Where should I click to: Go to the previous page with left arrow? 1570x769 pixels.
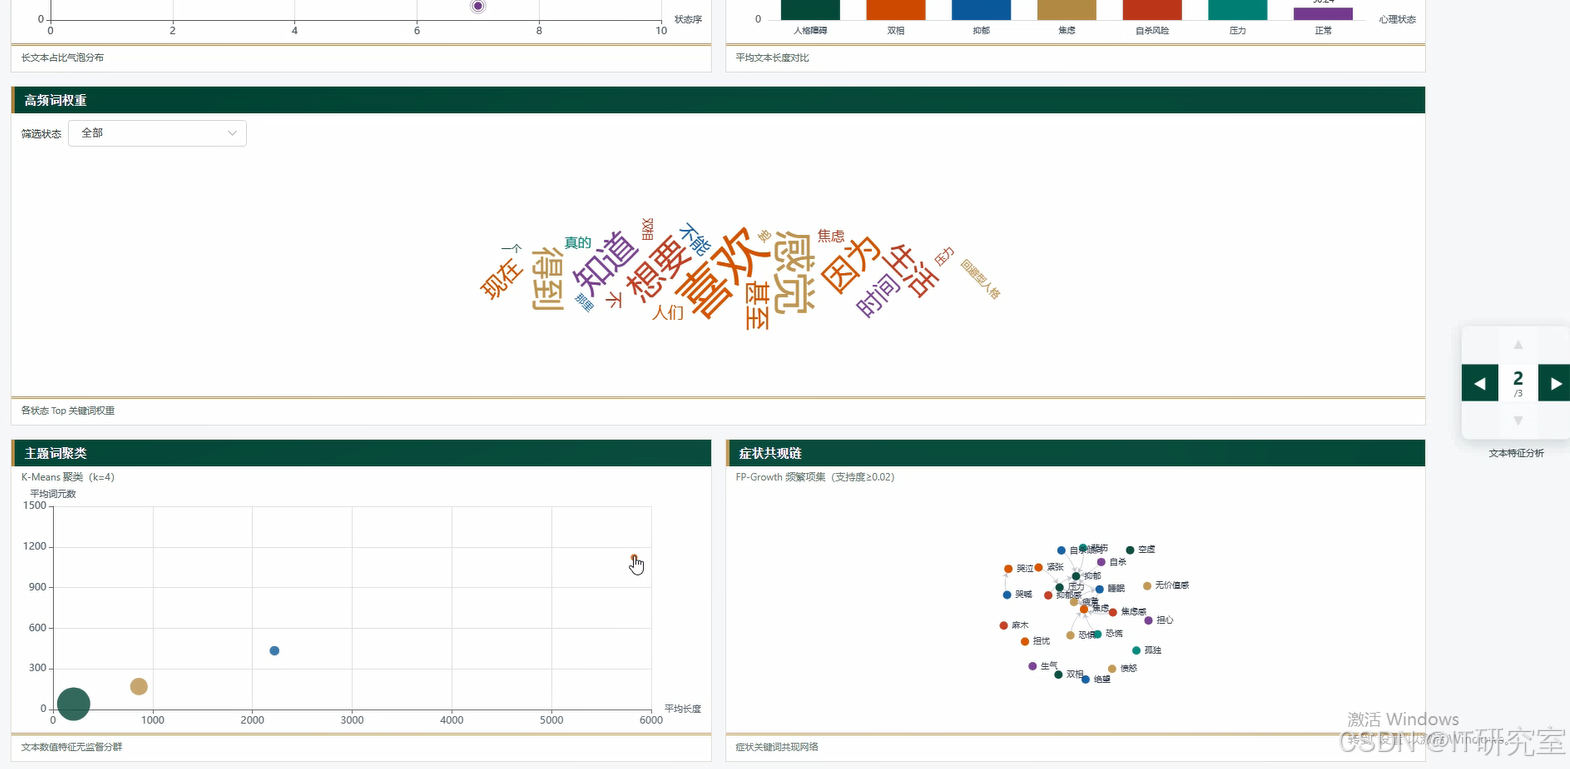coord(1480,383)
